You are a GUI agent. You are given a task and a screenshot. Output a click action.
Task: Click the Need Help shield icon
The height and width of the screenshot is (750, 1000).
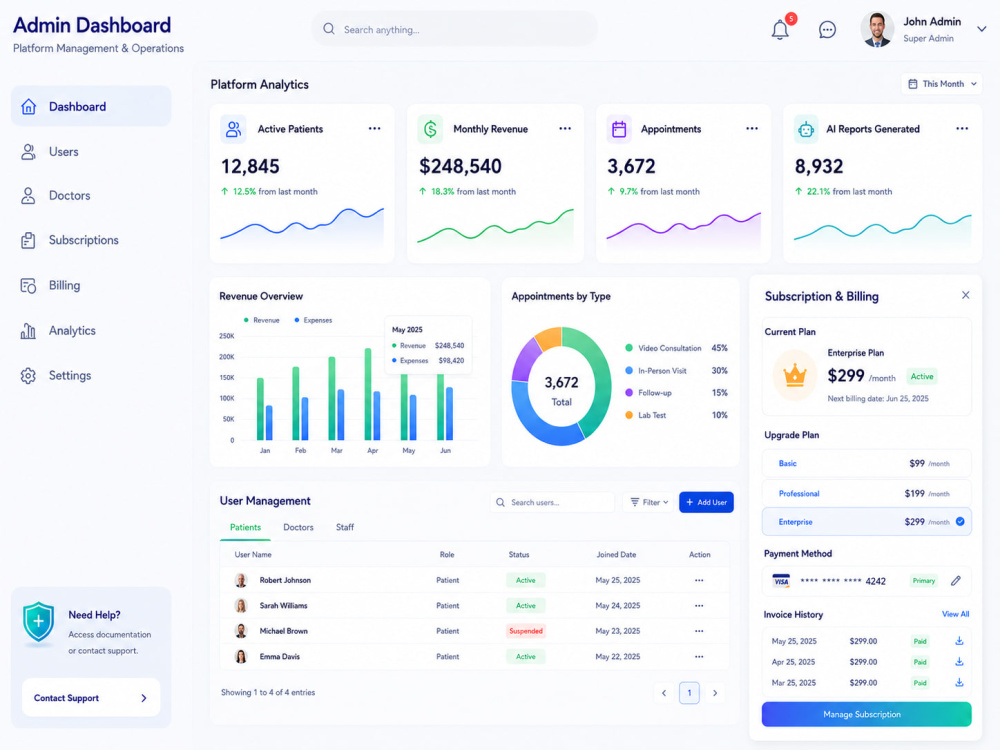pyautogui.click(x=38, y=622)
